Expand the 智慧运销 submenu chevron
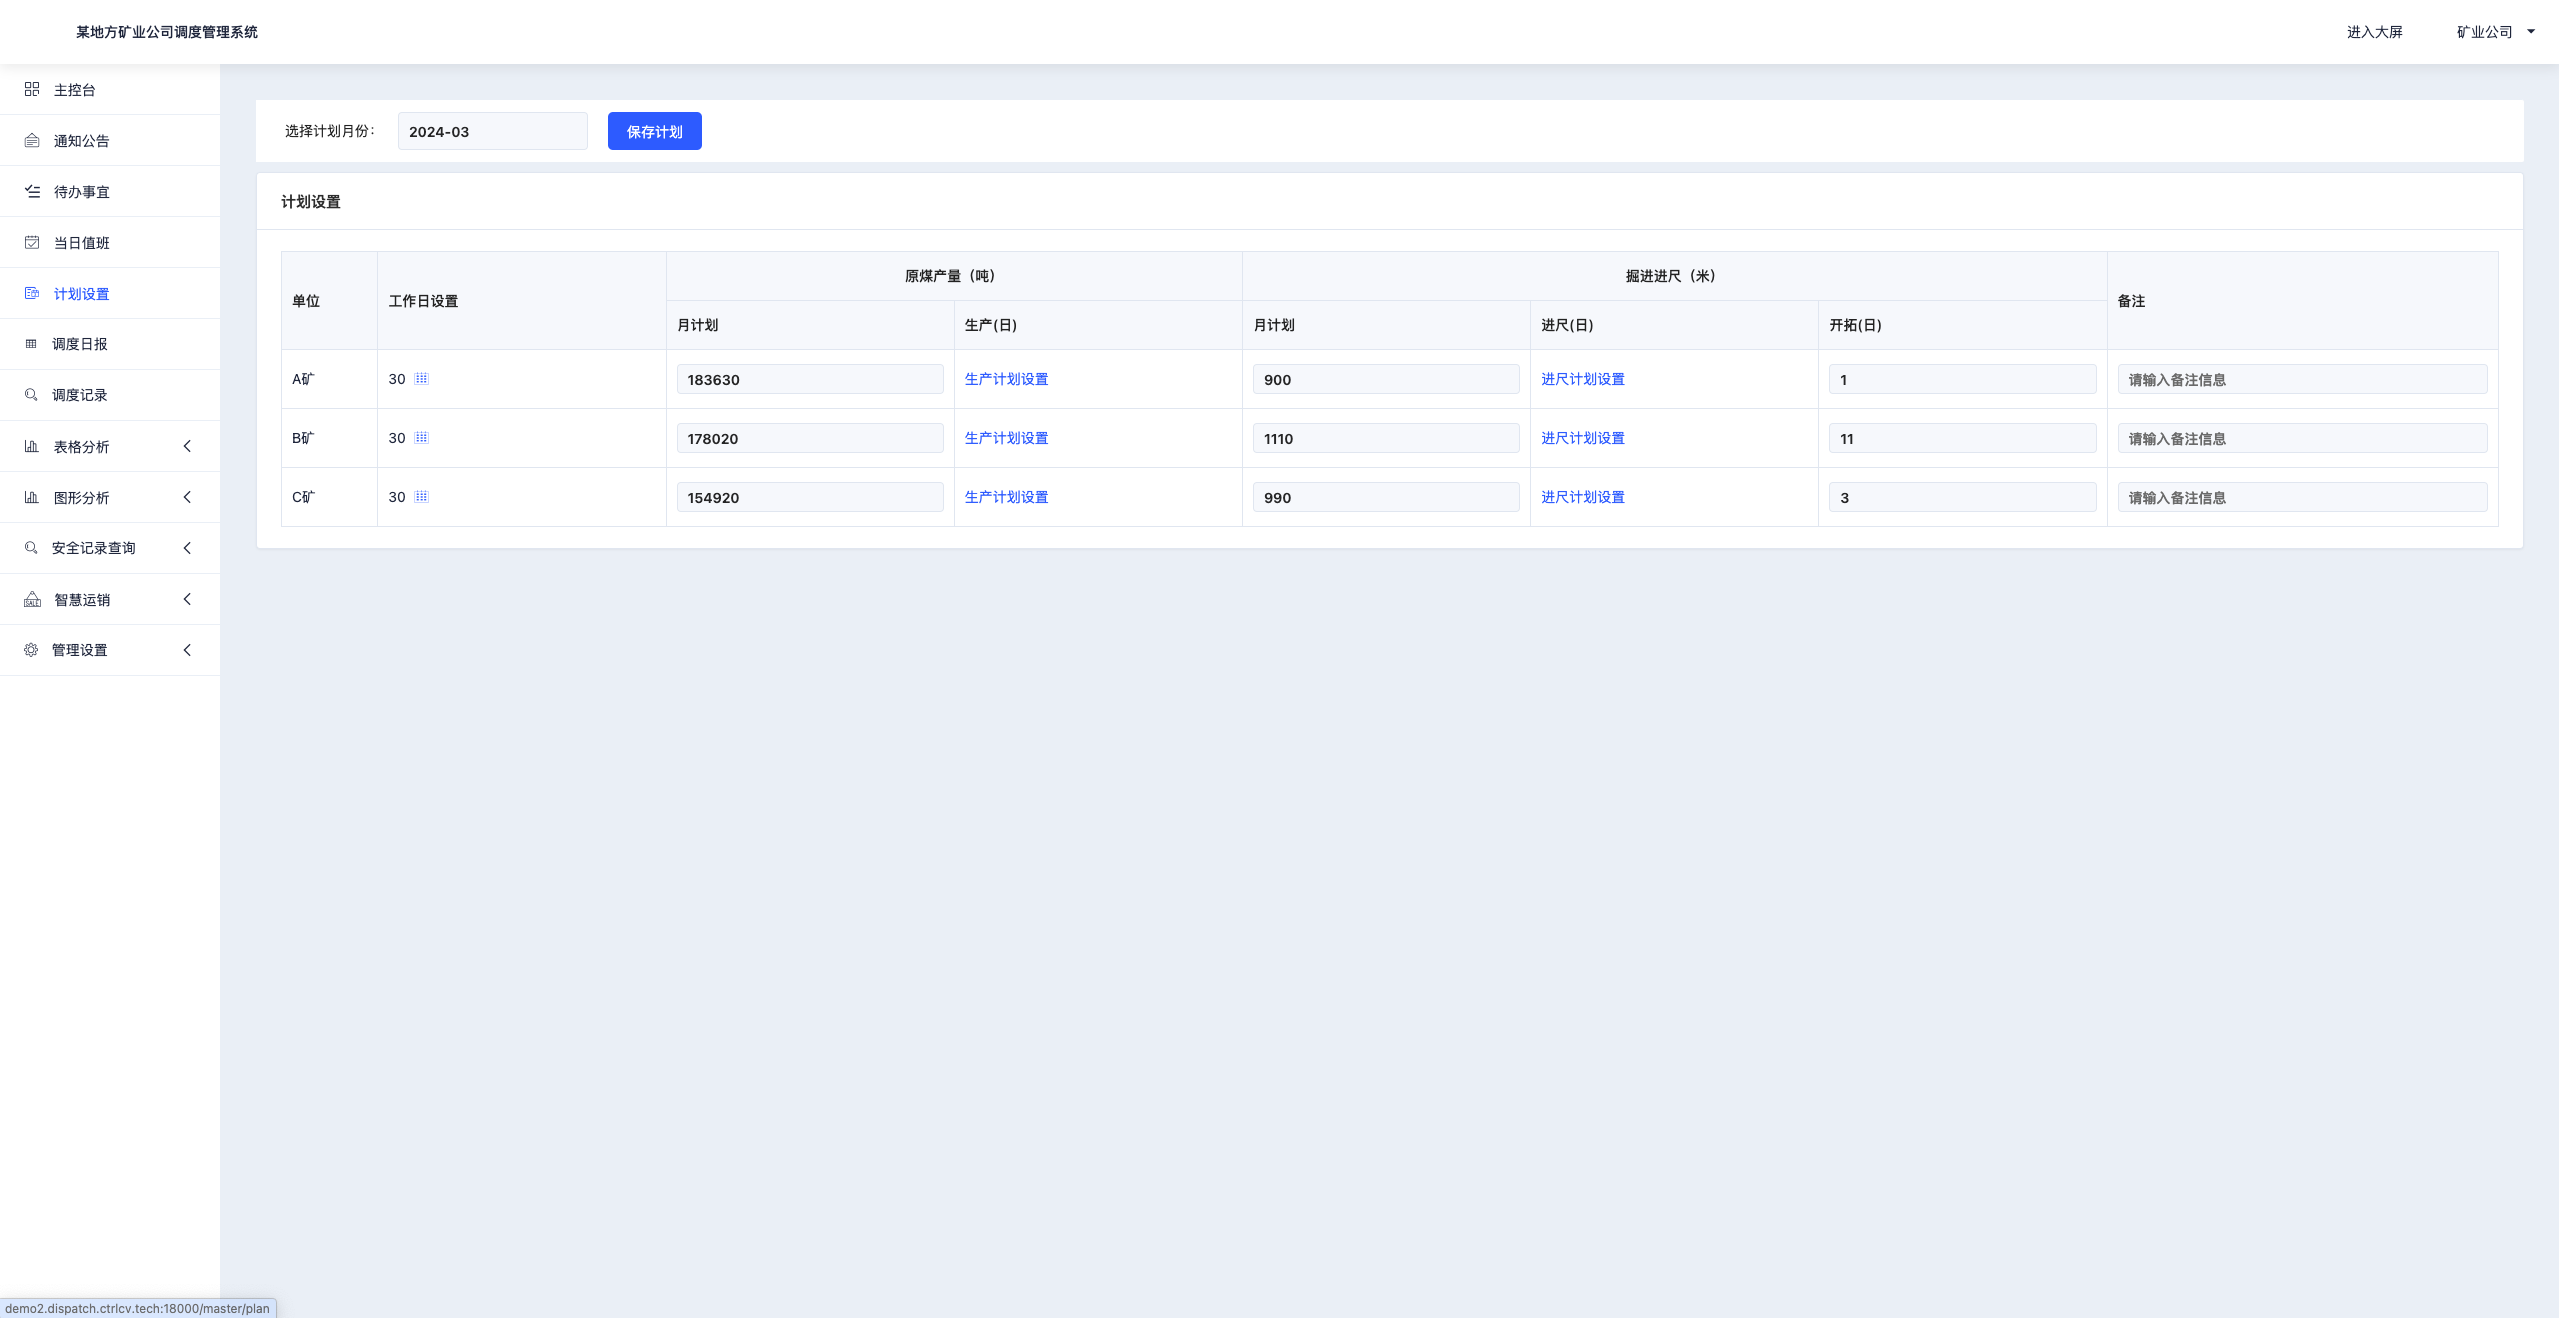Screen dimensions: 2559x1318 [187, 599]
